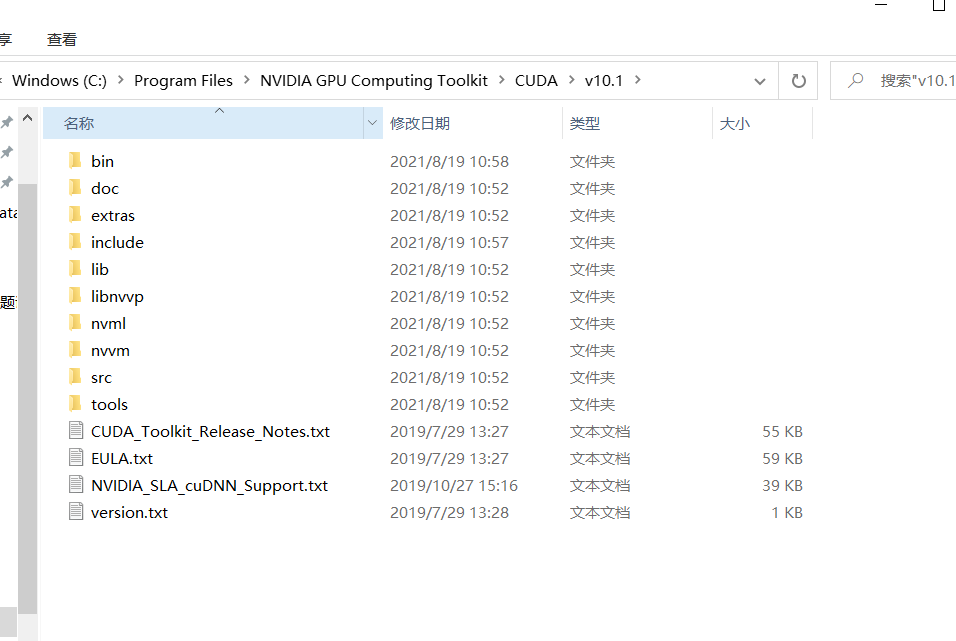
Task: Select the EULA.txt file icon
Action: [76, 457]
